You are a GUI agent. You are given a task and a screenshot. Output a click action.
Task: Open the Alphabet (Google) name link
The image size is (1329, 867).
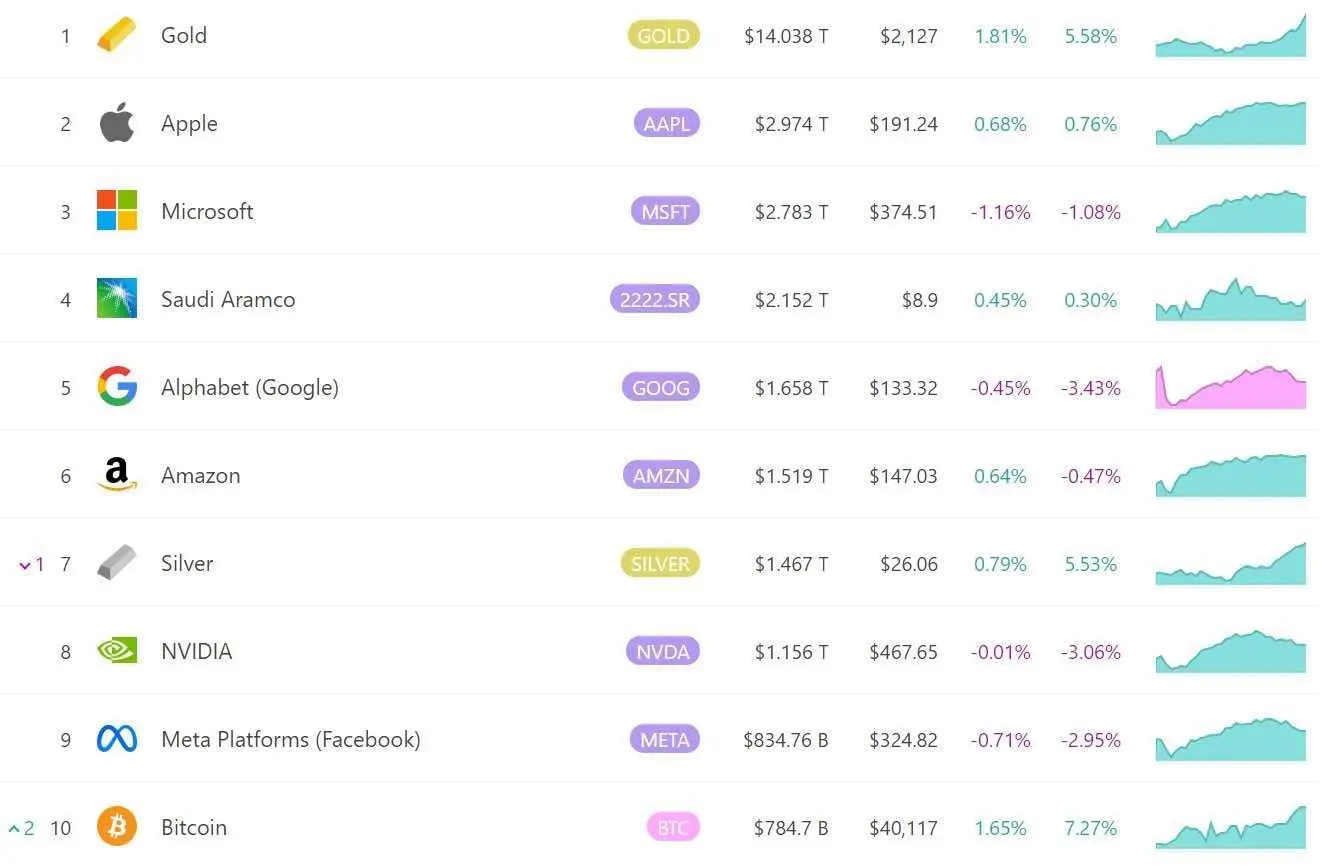249,388
